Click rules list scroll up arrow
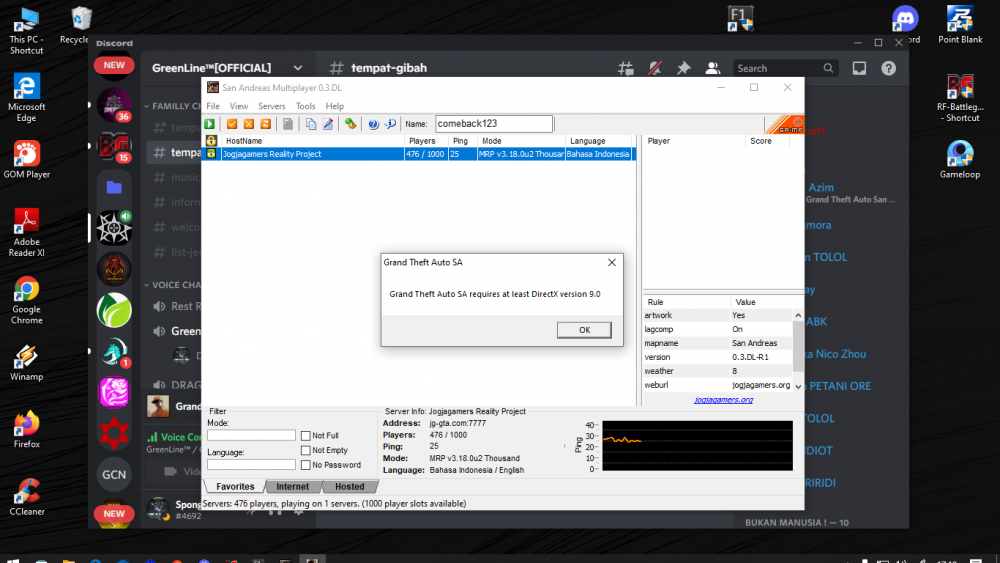Image resolution: width=1000 pixels, height=563 pixels. coord(798,316)
